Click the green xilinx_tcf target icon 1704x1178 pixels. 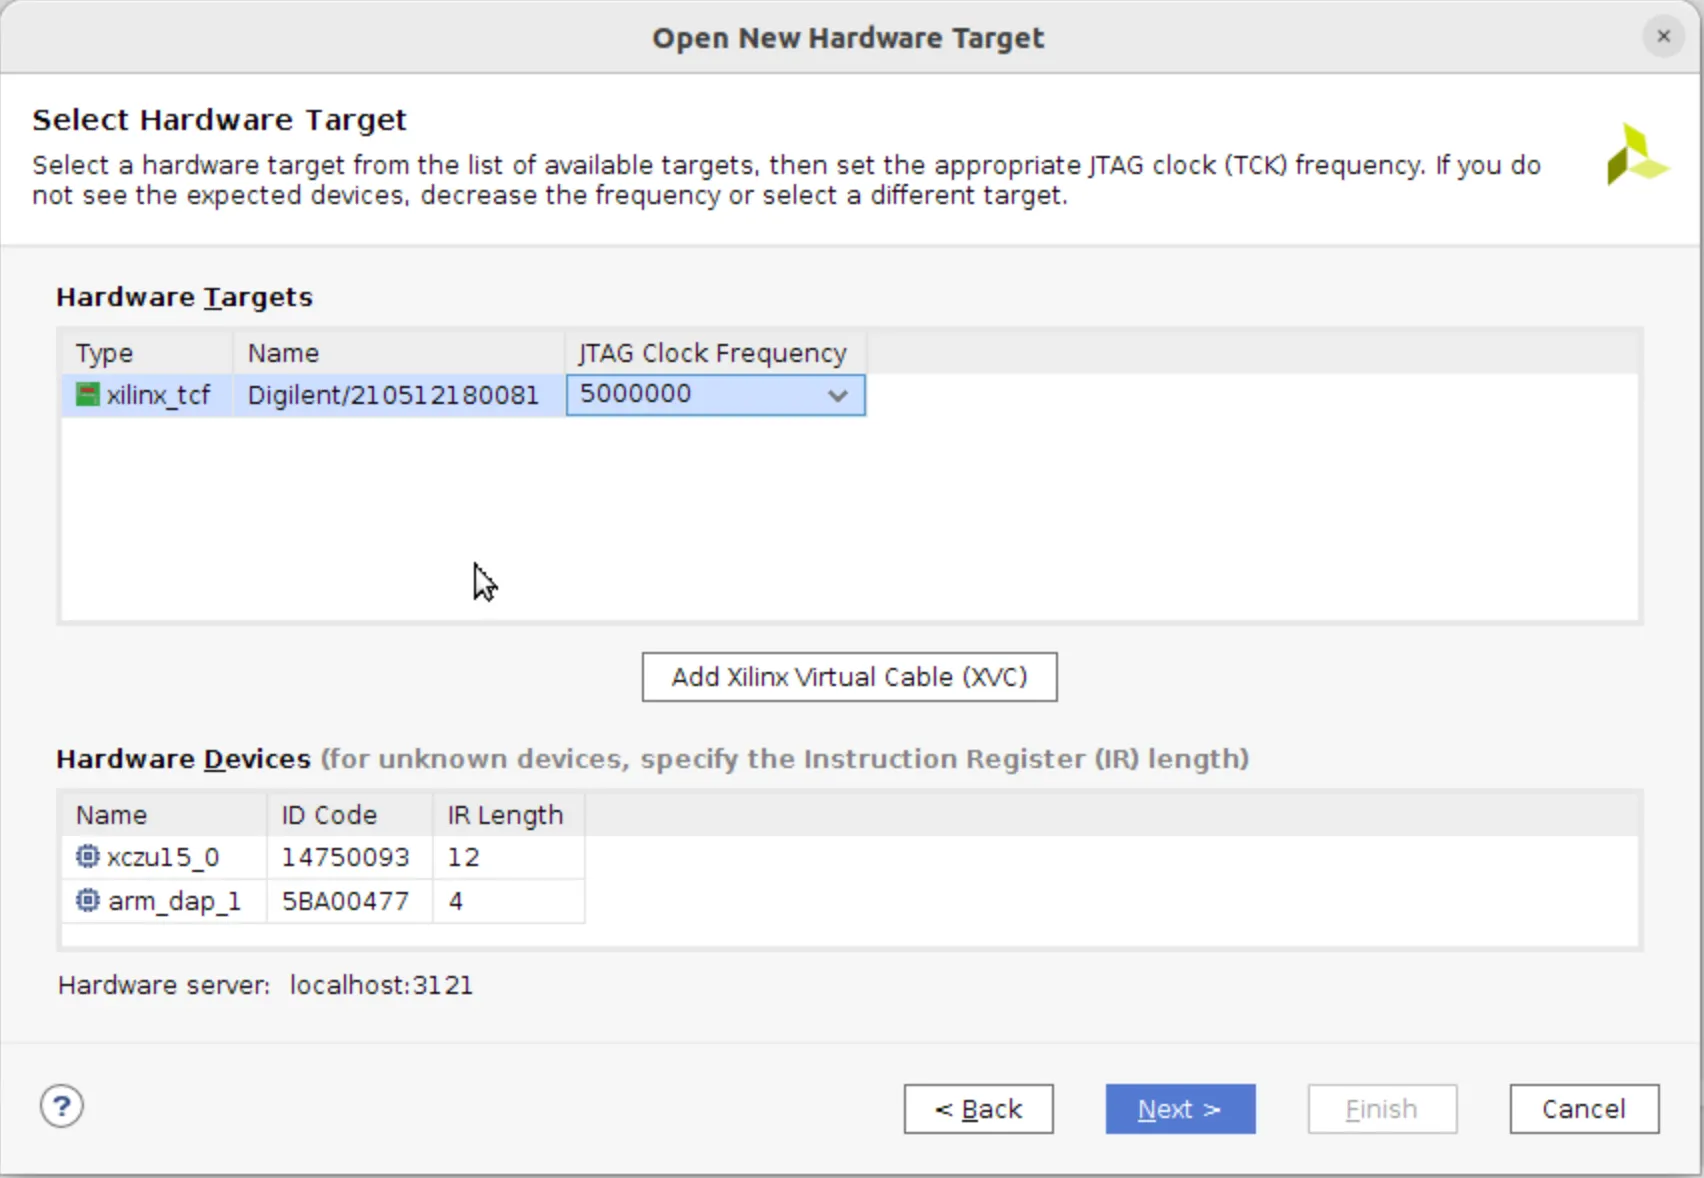(x=88, y=395)
